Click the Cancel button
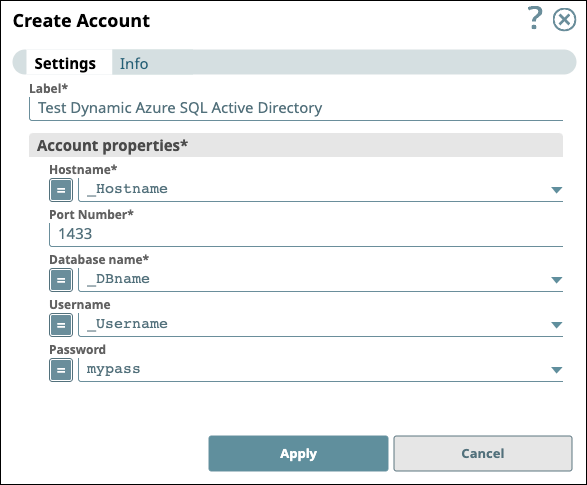The height and width of the screenshot is (485, 587). tap(483, 453)
